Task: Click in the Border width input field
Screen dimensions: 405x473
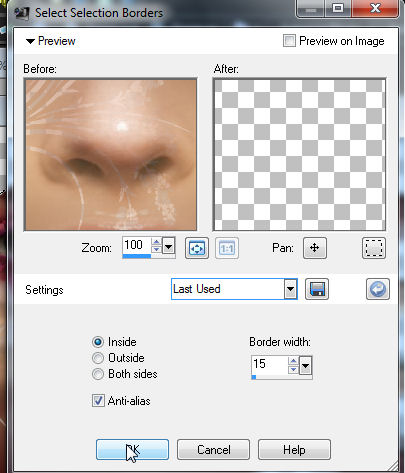Action: (269, 365)
